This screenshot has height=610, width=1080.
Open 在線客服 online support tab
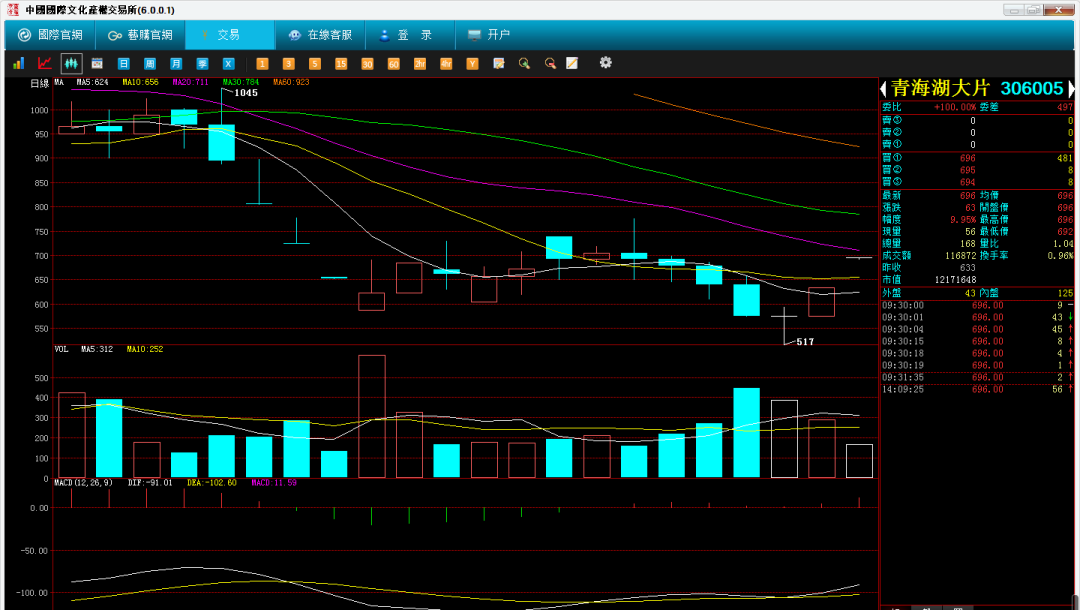320,34
